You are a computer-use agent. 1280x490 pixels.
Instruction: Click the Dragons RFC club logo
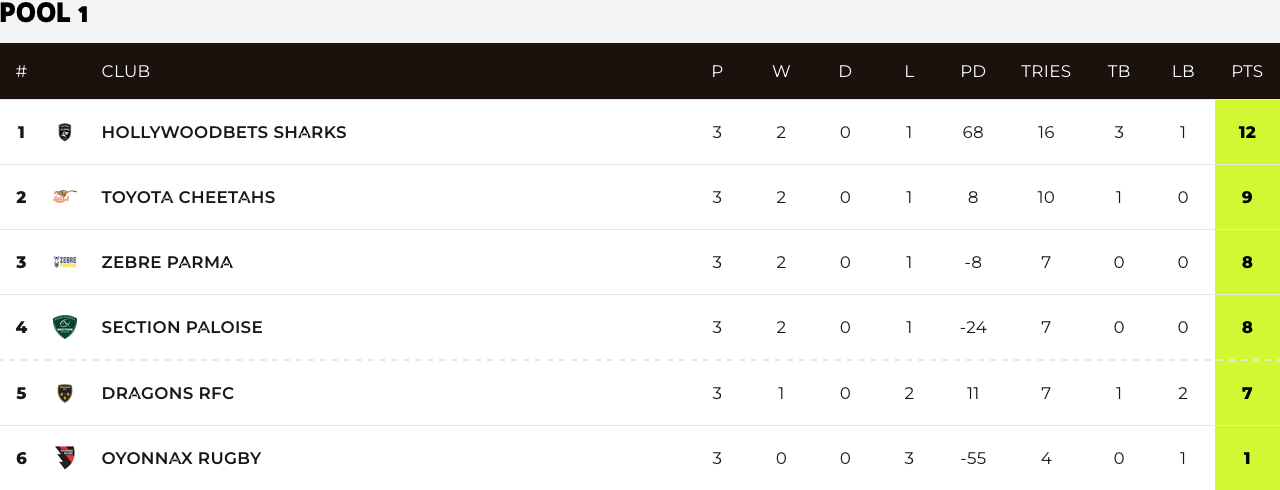pyautogui.click(x=65, y=393)
